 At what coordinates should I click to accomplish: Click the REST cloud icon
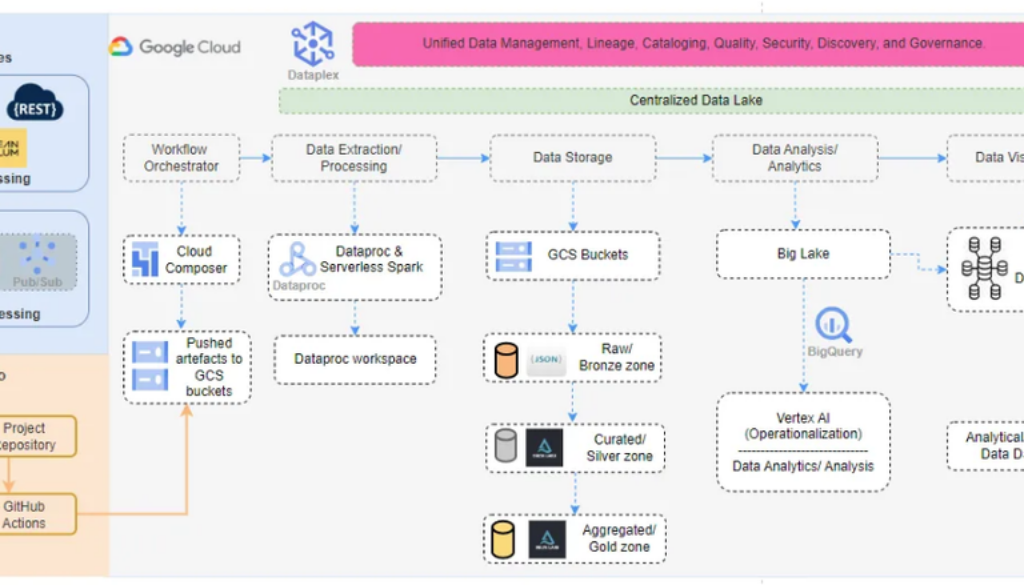click(x=35, y=103)
